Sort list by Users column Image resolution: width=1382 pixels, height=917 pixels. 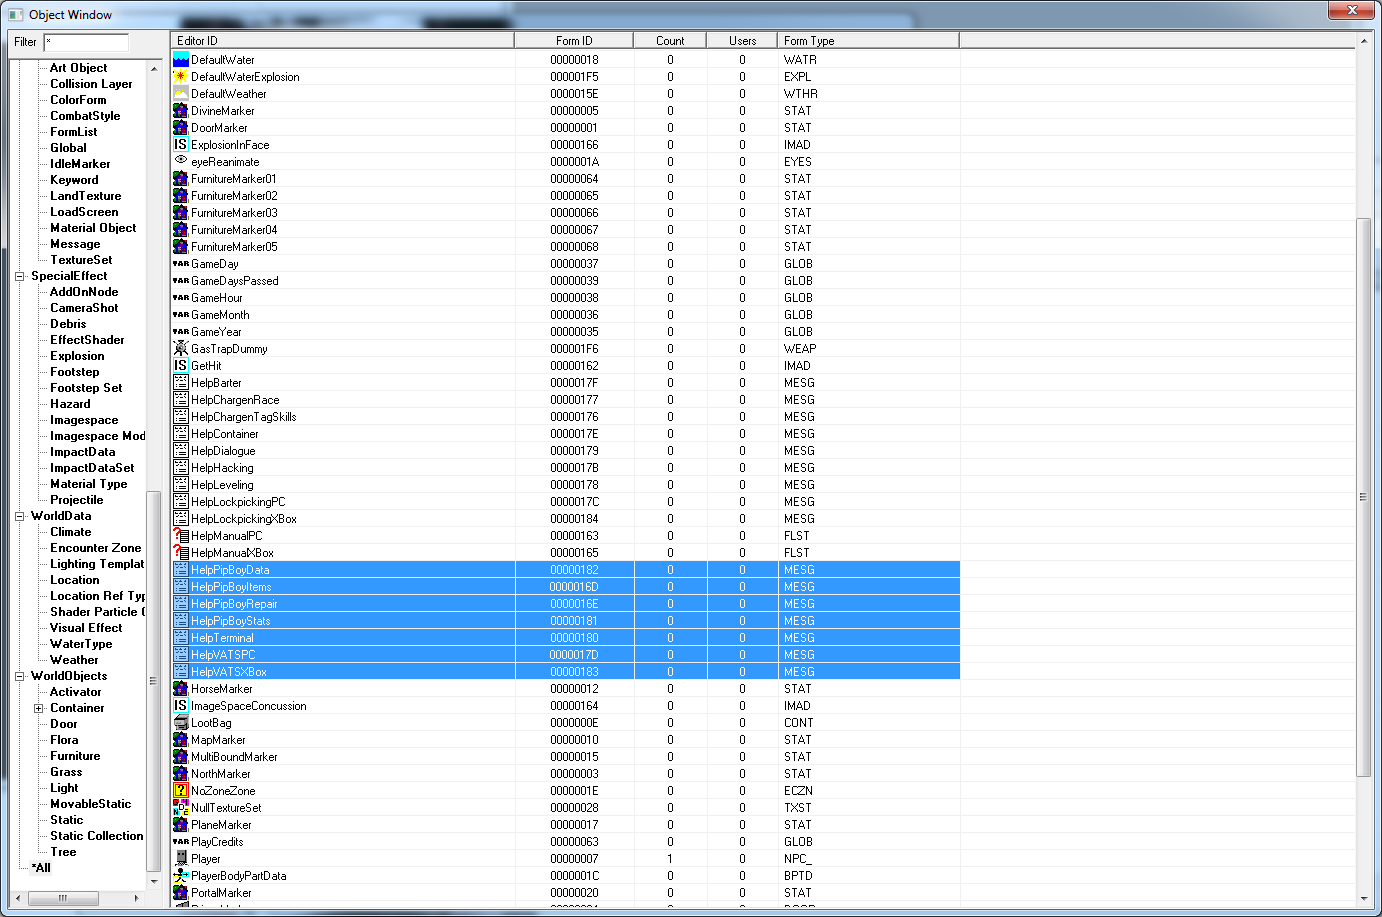click(x=742, y=41)
